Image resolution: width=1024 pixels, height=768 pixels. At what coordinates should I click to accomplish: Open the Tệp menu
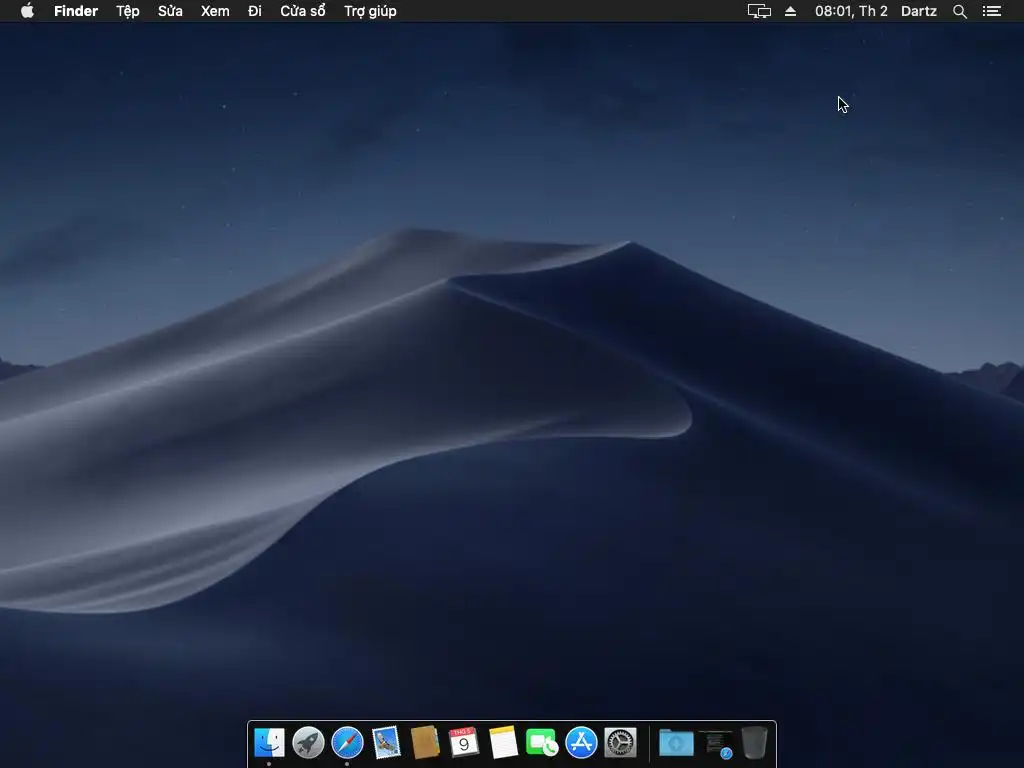(x=128, y=11)
